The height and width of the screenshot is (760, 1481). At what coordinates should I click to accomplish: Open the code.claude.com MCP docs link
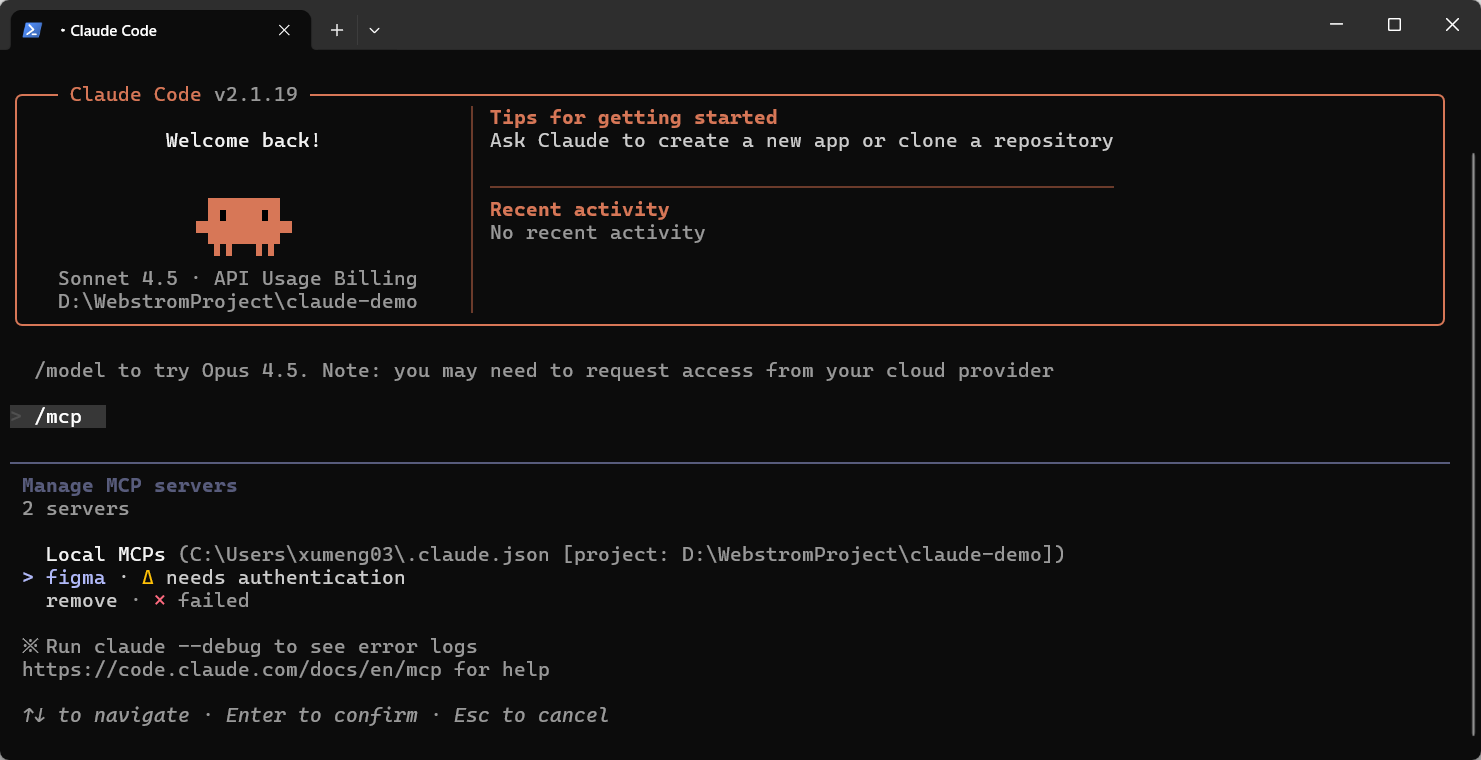(232, 669)
